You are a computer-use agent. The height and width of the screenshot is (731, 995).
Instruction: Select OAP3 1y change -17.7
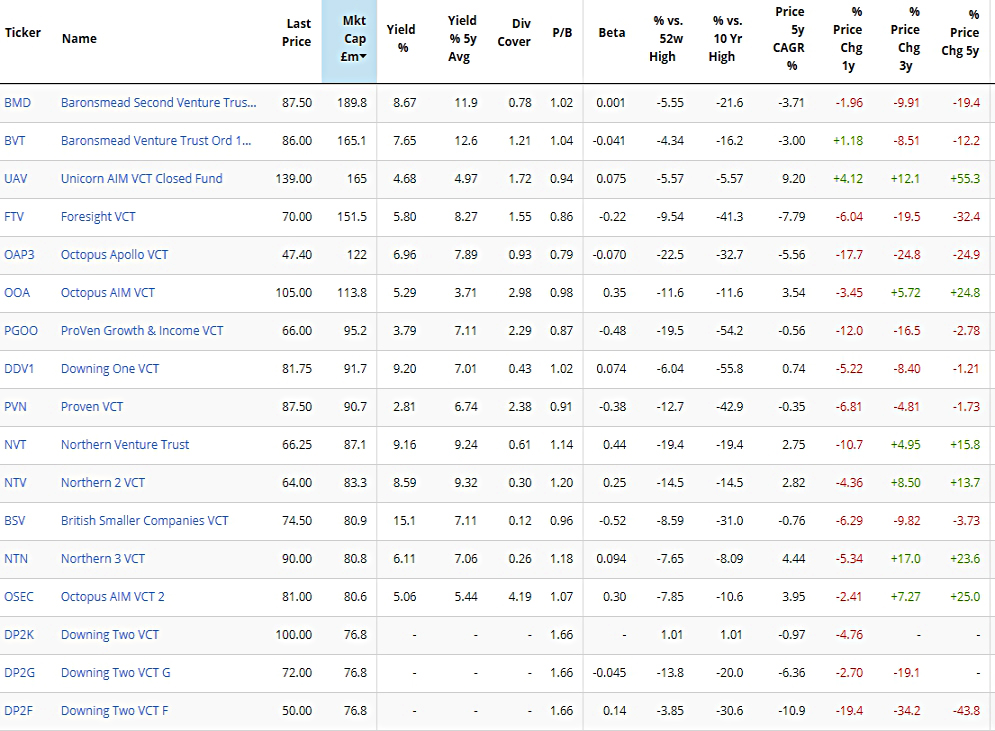coord(849,255)
